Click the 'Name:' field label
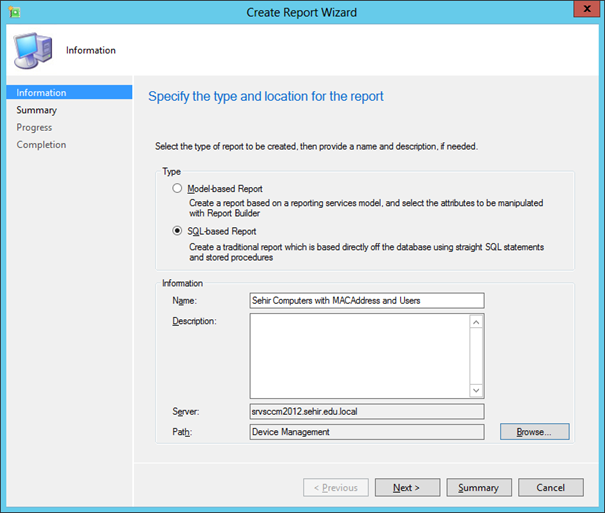This screenshot has width=605, height=513. tap(184, 300)
